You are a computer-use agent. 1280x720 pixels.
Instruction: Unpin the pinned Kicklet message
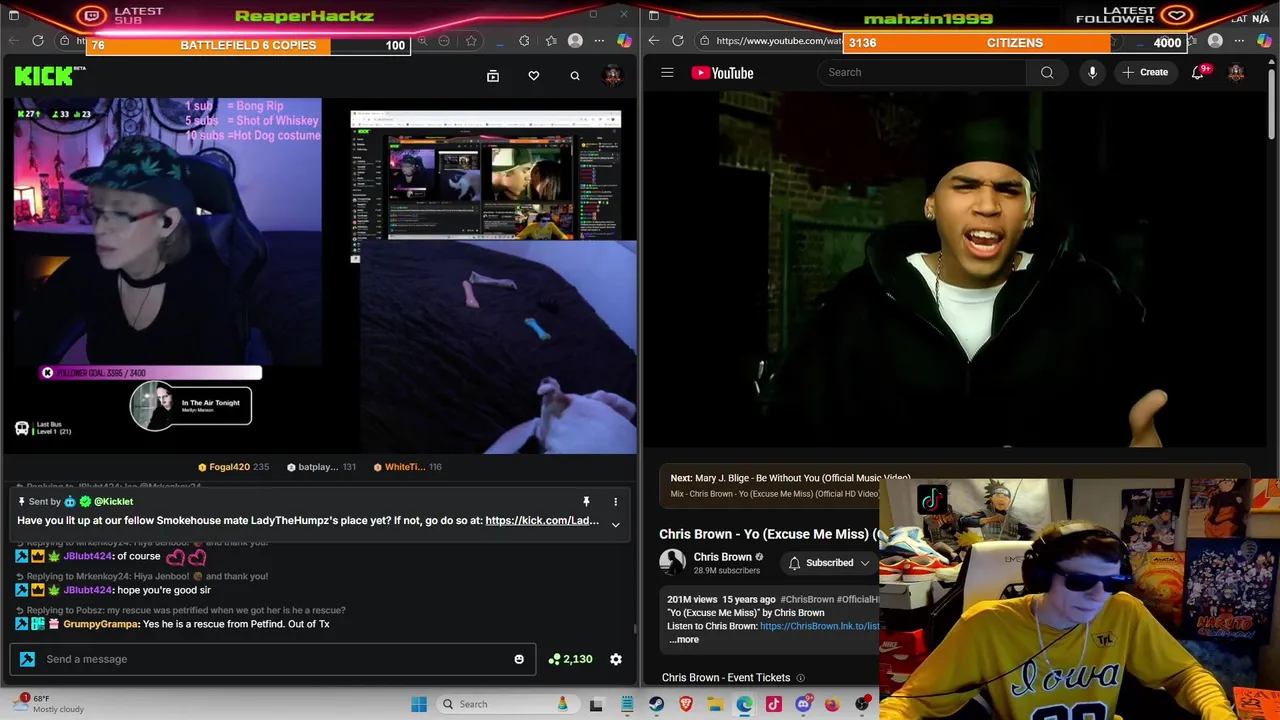click(586, 501)
